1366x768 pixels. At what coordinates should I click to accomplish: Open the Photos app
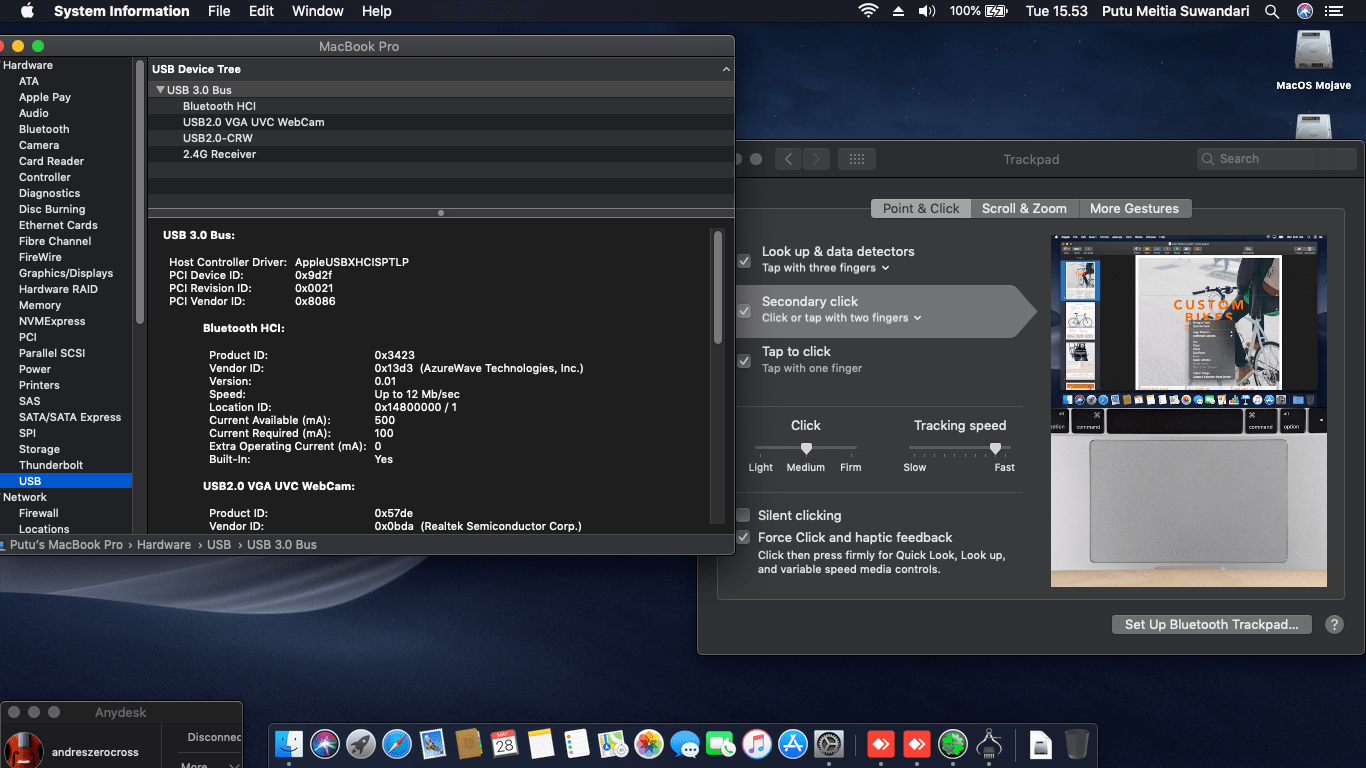pos(649,744)
